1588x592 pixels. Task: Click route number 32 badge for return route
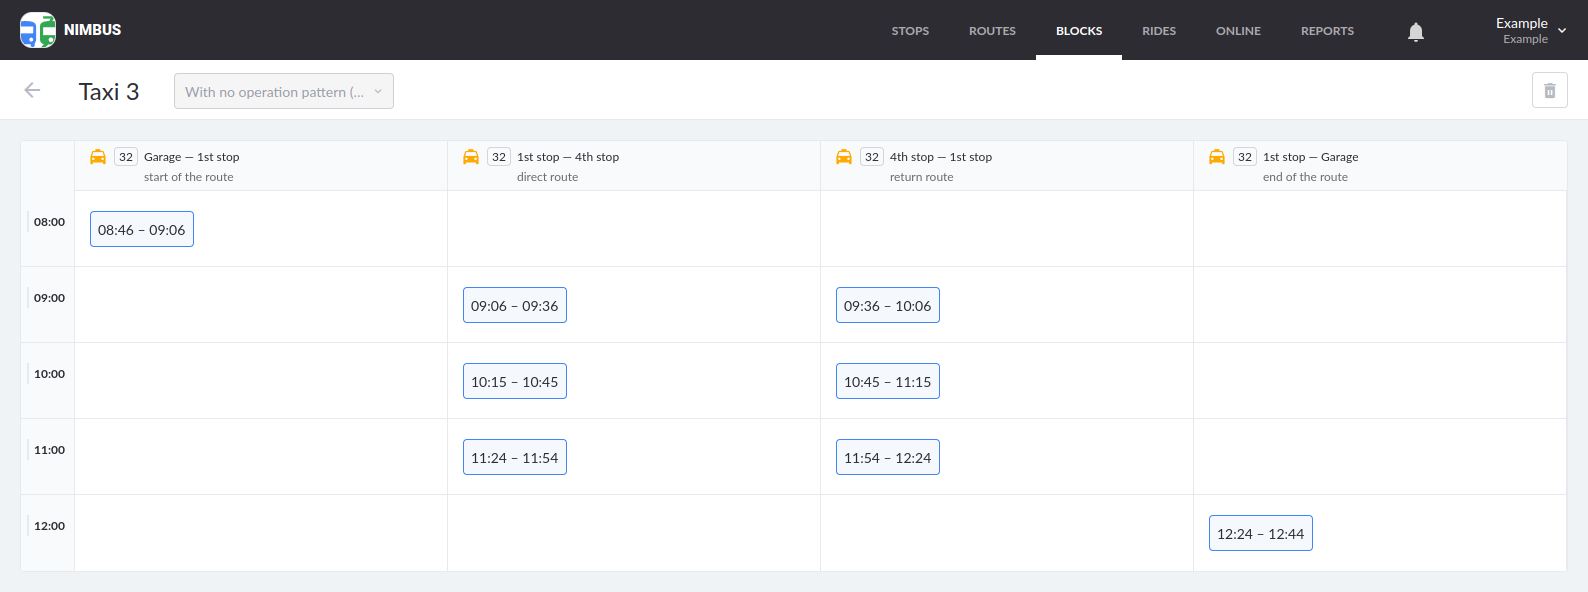(x=872, y=157)
